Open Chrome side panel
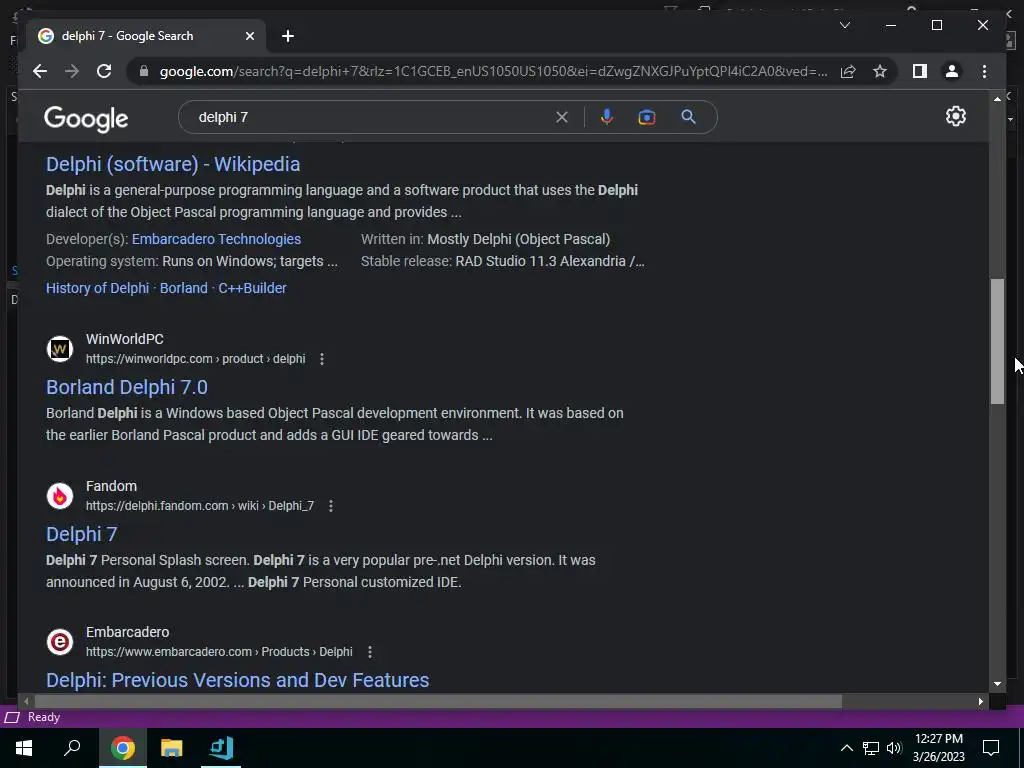Screen dimensions: 1024x768 click(920, 71)
